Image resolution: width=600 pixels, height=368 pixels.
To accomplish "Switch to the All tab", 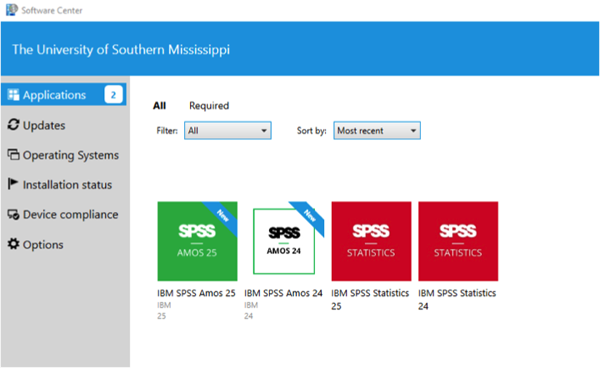I will point(160,106).
